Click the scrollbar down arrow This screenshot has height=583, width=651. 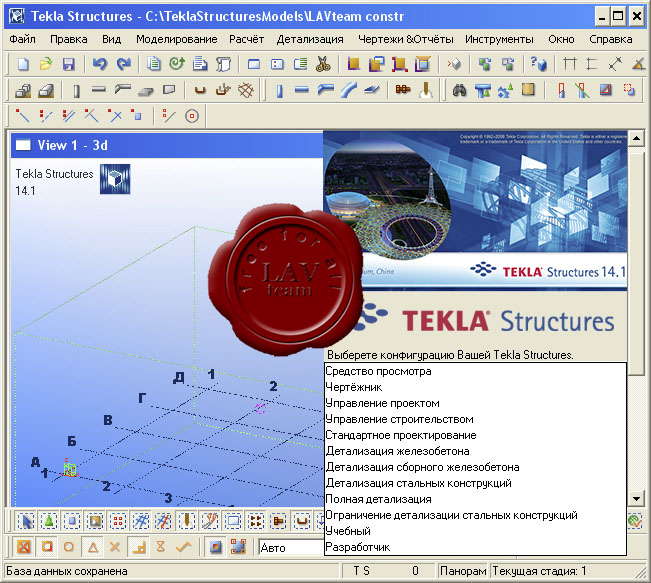[x=636, y=498]
